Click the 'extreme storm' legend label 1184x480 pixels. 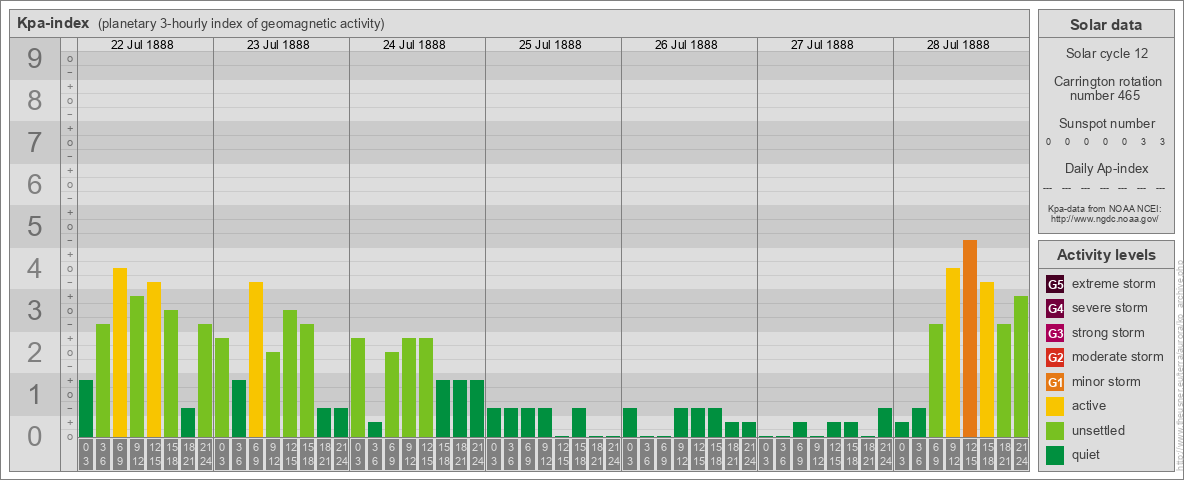click(1114, 285)
